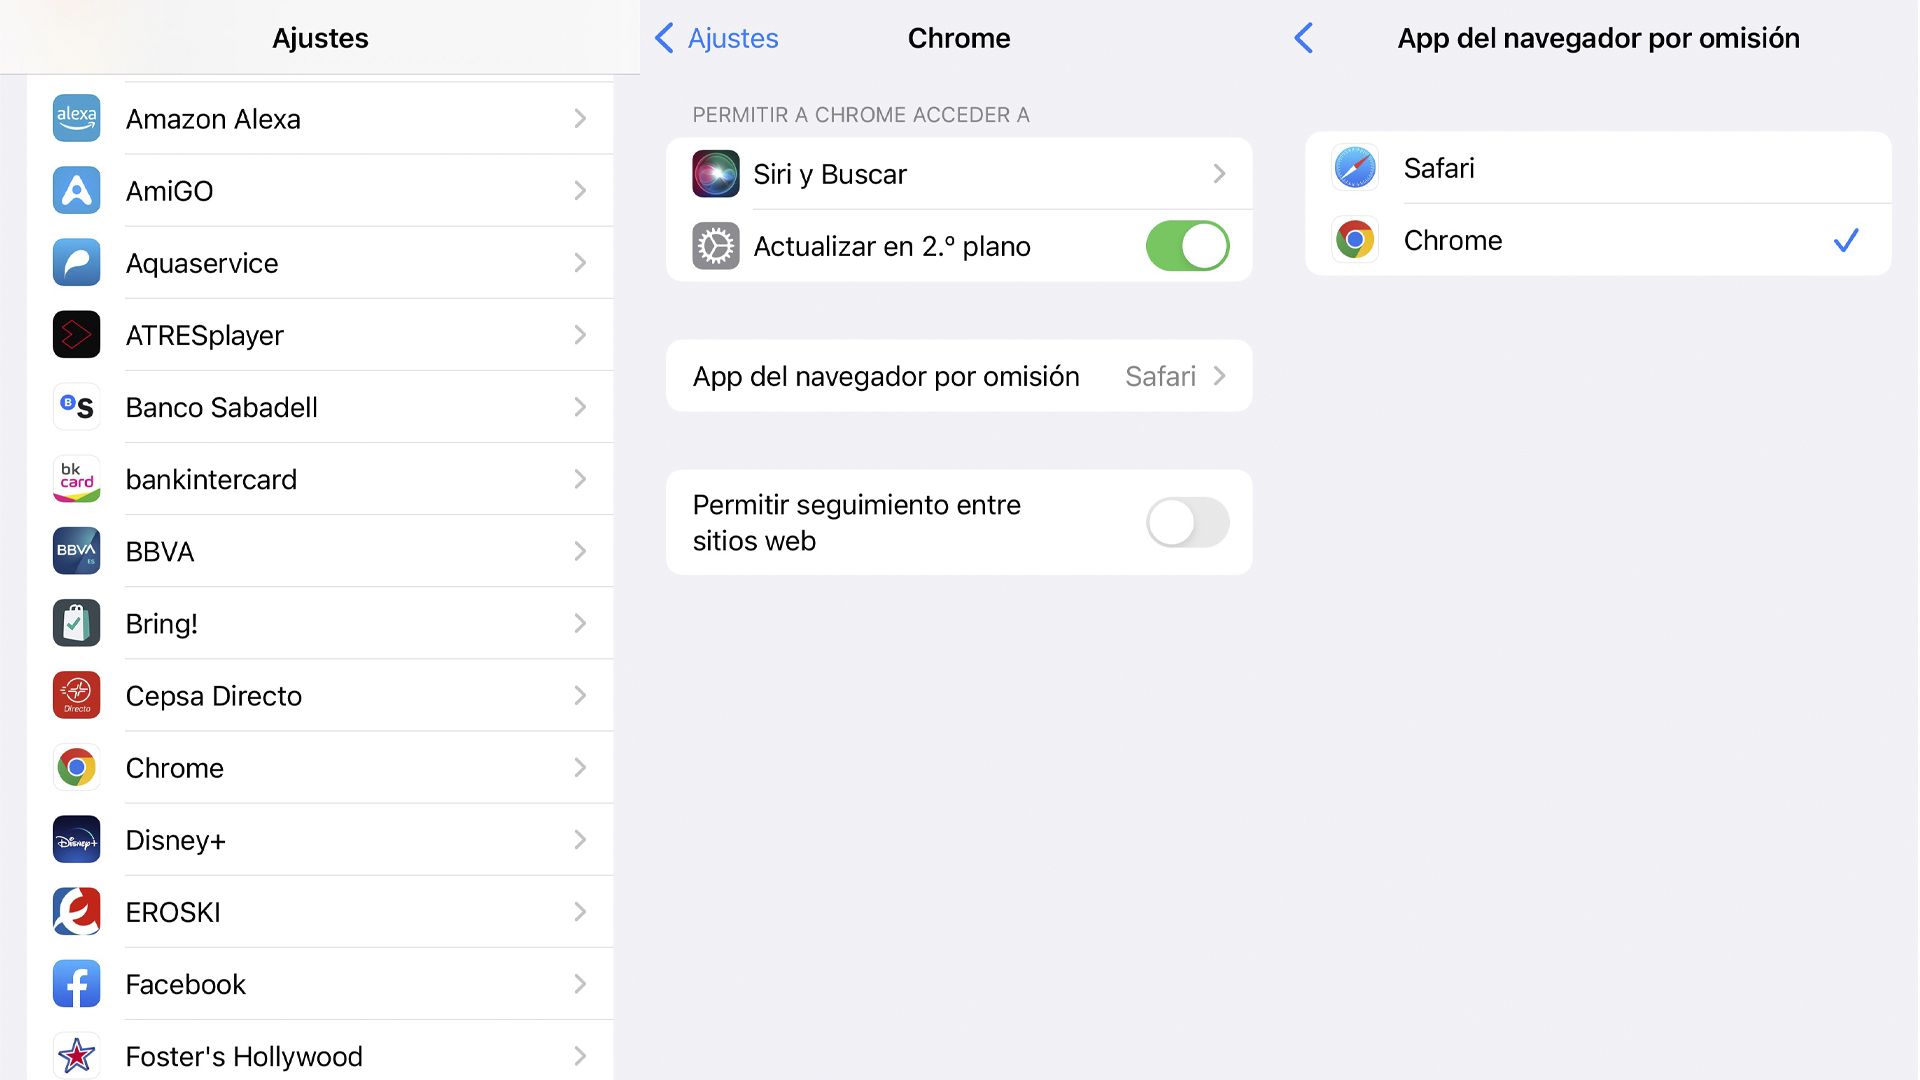The height and width of the screenshot is (1080, 1920).
Task: Click the Safari icon in the browser list
Action: pyautogui.click(x=1353, y=167)
